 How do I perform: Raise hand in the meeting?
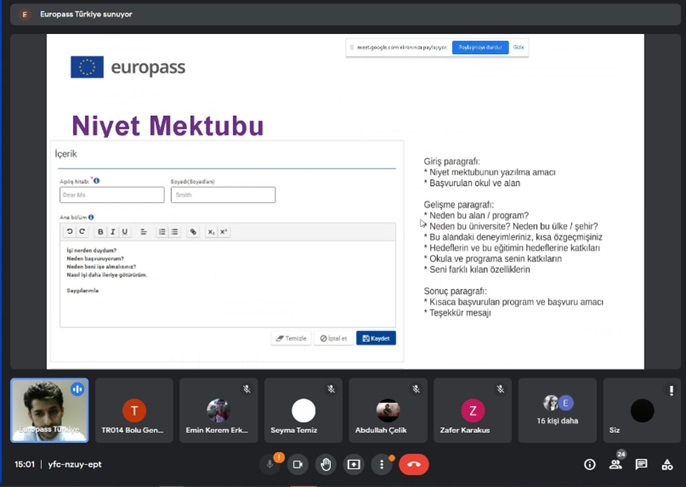tap(325, 464)
